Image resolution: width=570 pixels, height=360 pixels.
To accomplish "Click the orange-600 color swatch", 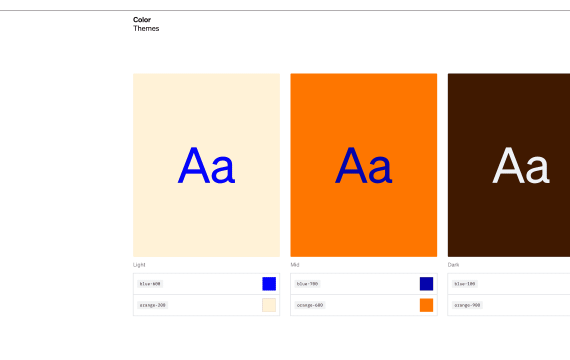I will click(426, 305).
